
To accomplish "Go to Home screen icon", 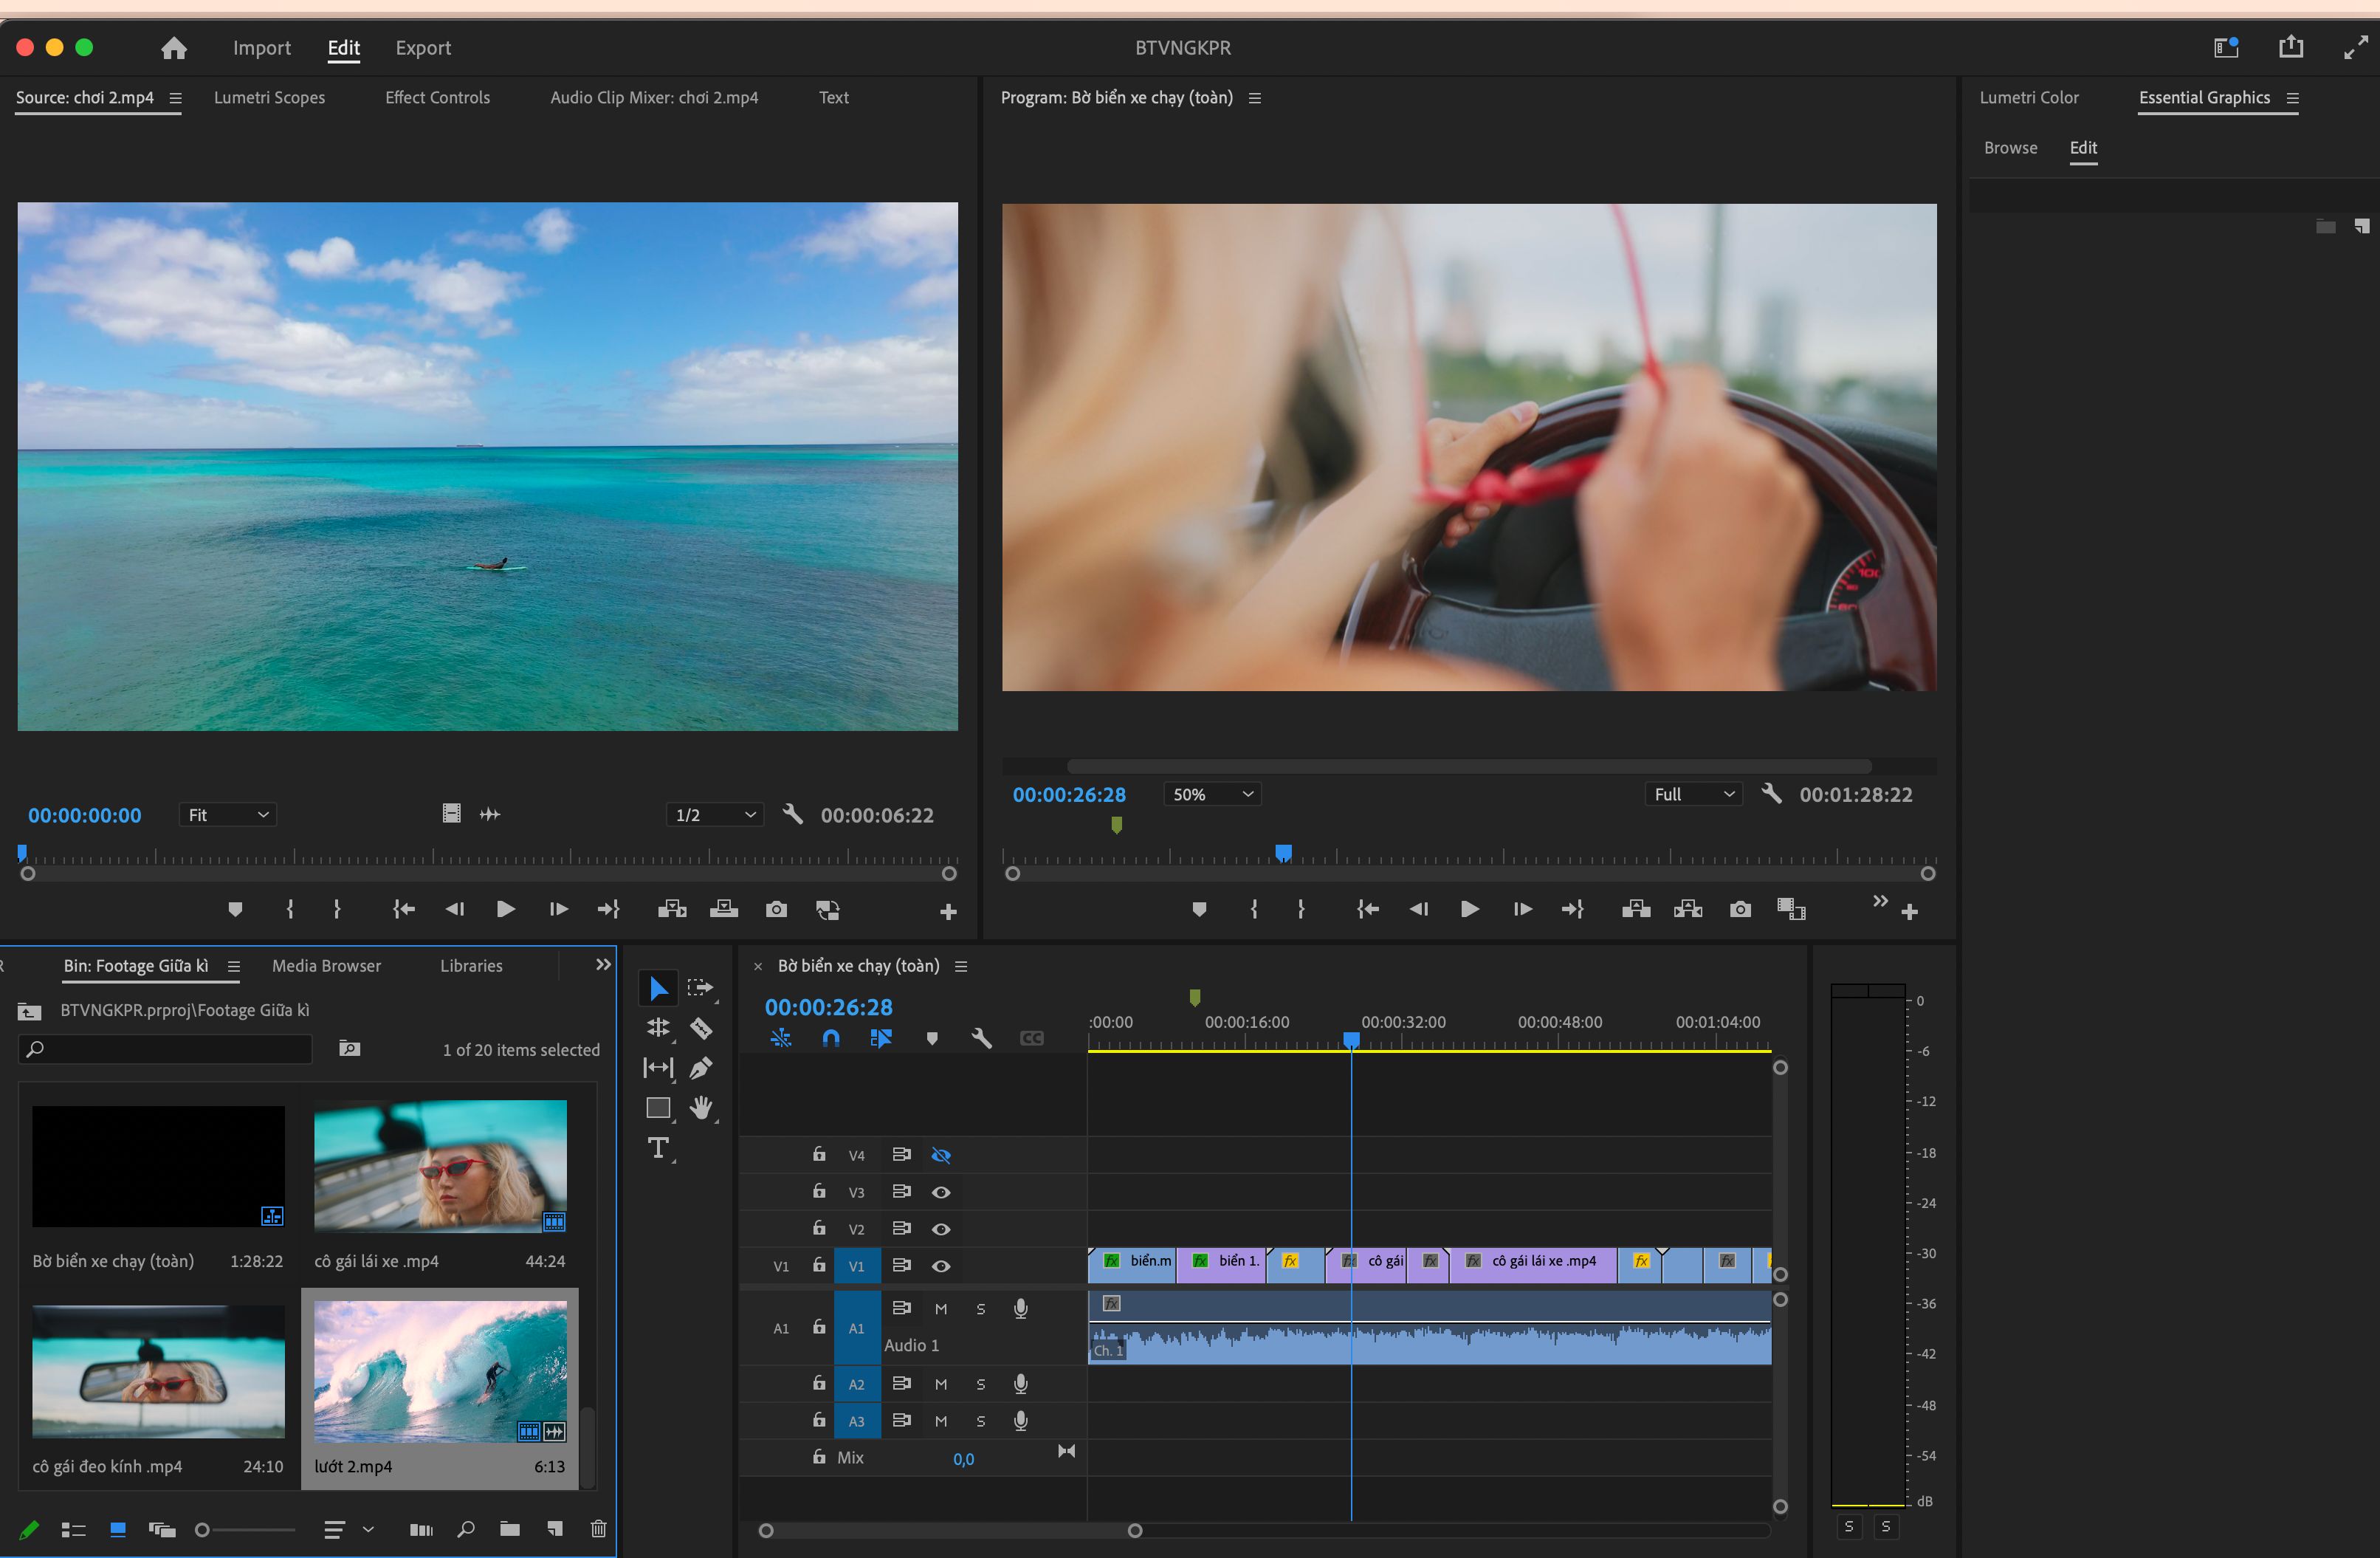I will pyautogui.click(x=174, y=48).
